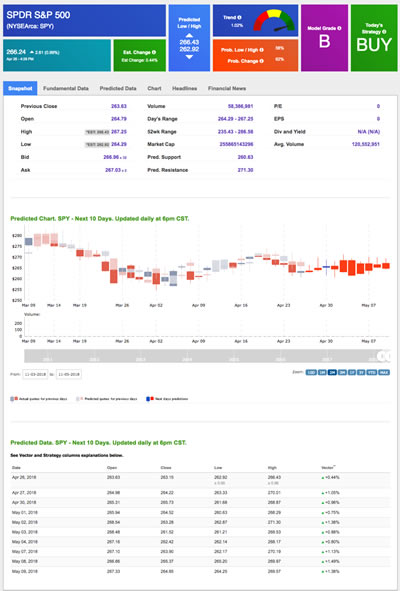Click the Model Grade B tile
The width and height of the screenshot is (400, 591).
324,38
